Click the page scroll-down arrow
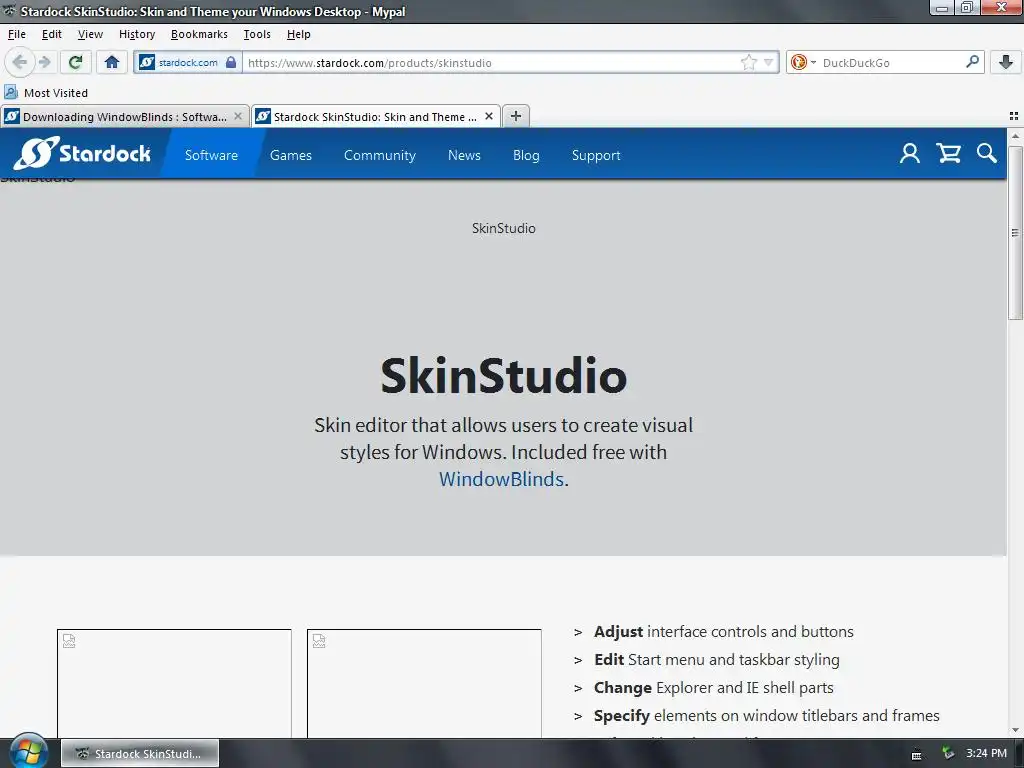This screenshot has height=768, width=1024. point(1015,730)
